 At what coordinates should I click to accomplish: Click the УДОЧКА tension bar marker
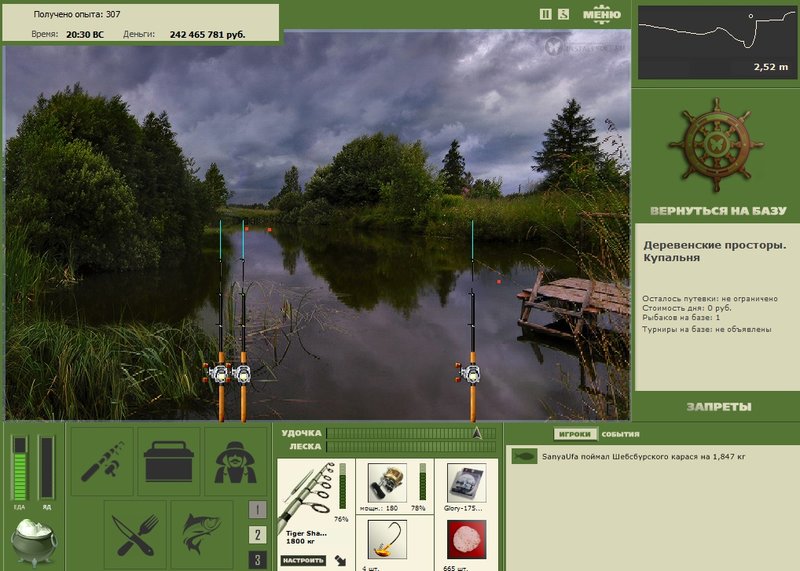tap(477, 433)
